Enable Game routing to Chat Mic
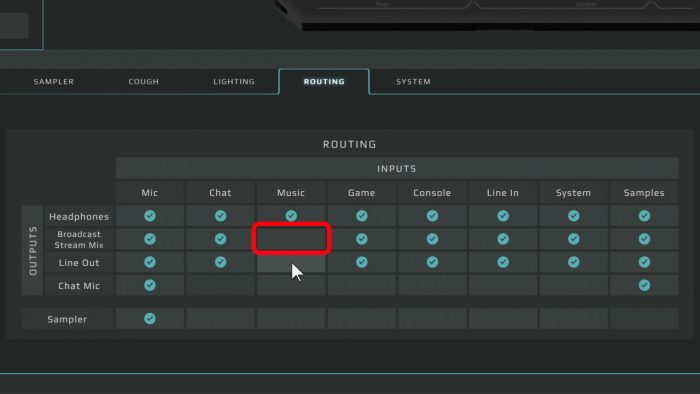Viewport: 700px width, 394px height. 362,286
